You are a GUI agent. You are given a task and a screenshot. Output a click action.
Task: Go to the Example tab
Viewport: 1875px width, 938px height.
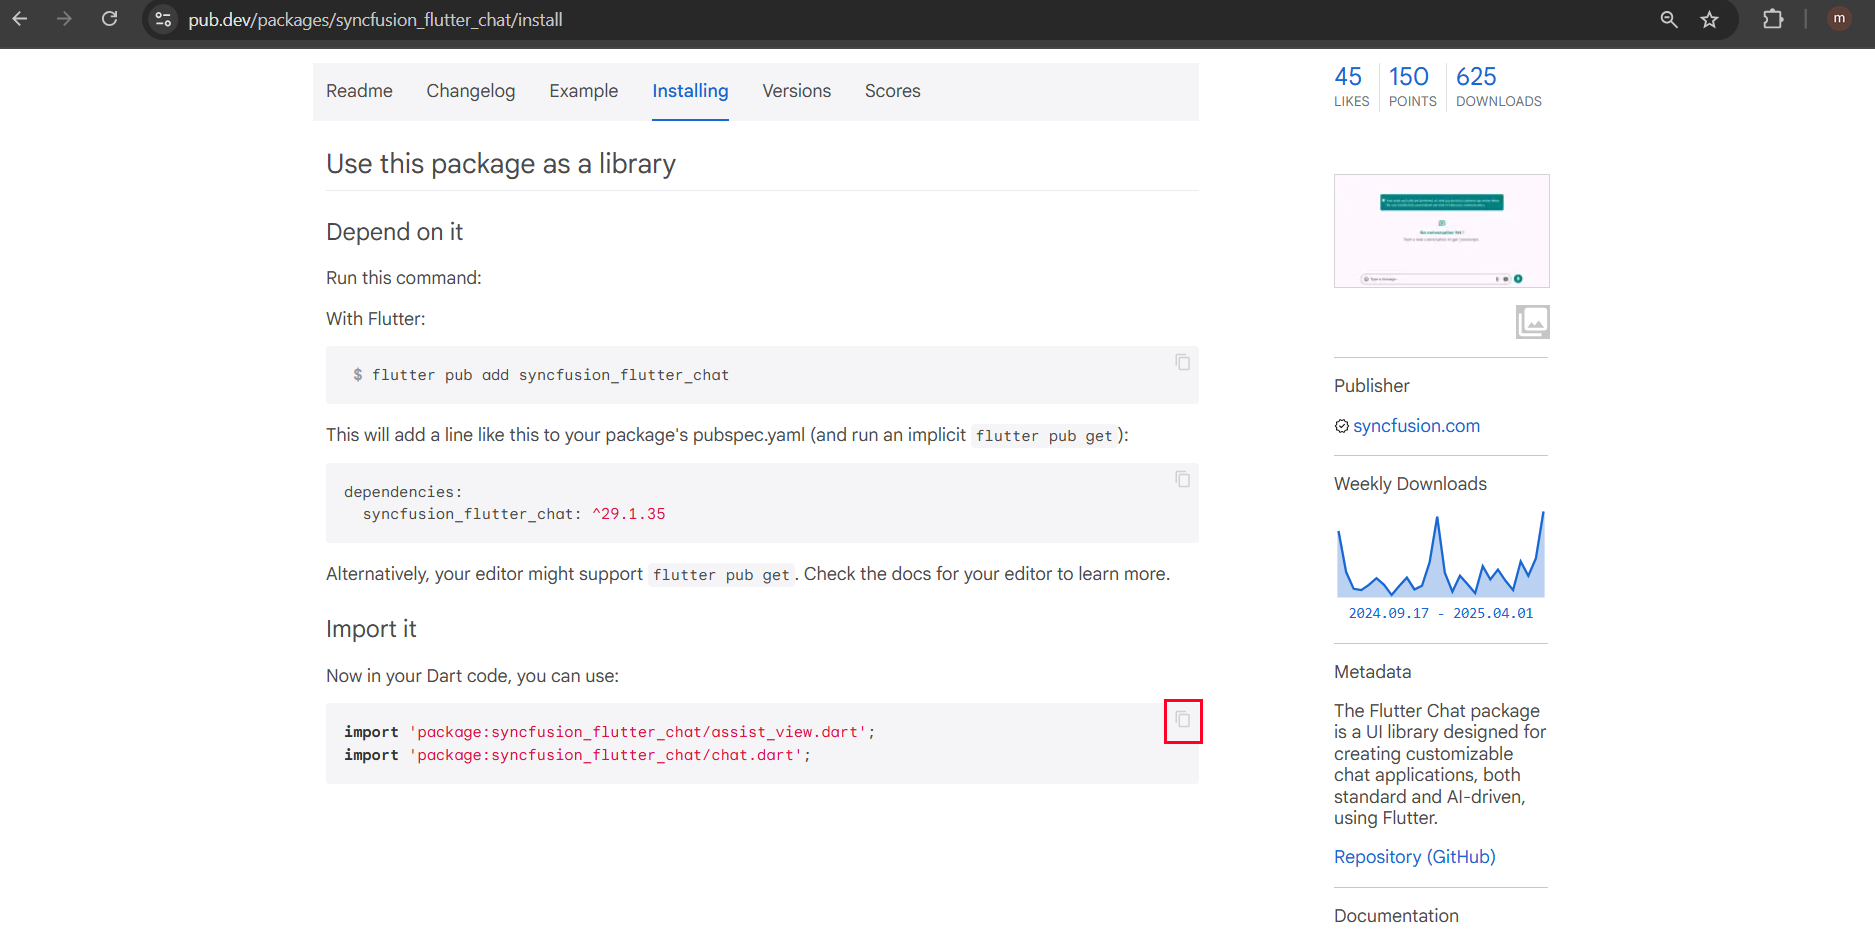583,91
